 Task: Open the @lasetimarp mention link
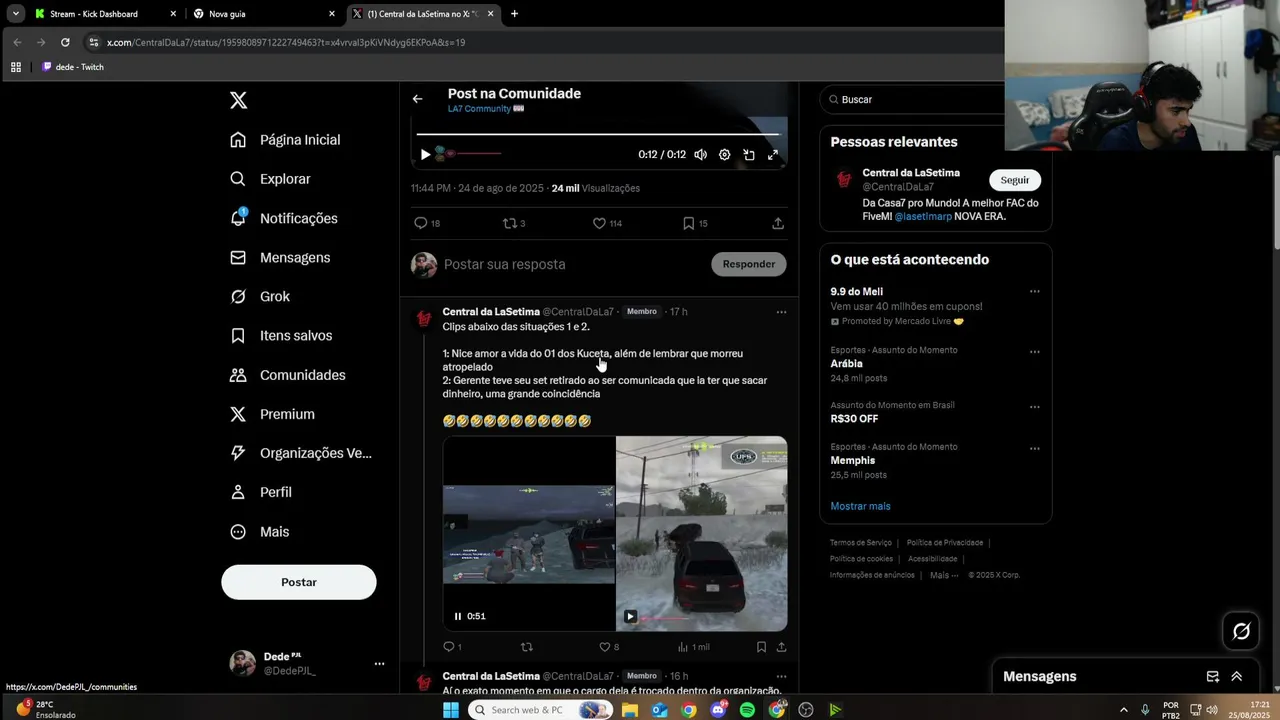pos(923,216)
